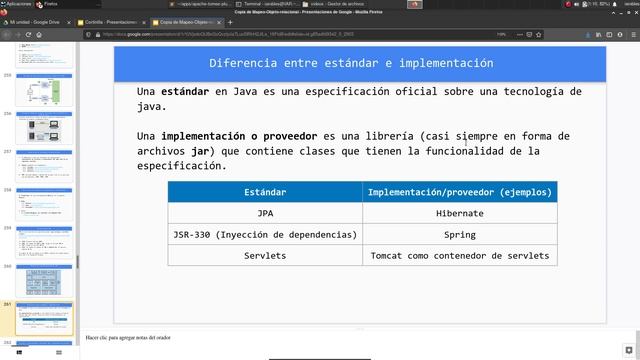Click the 'Spring' table cell

(x=460, y=234)
